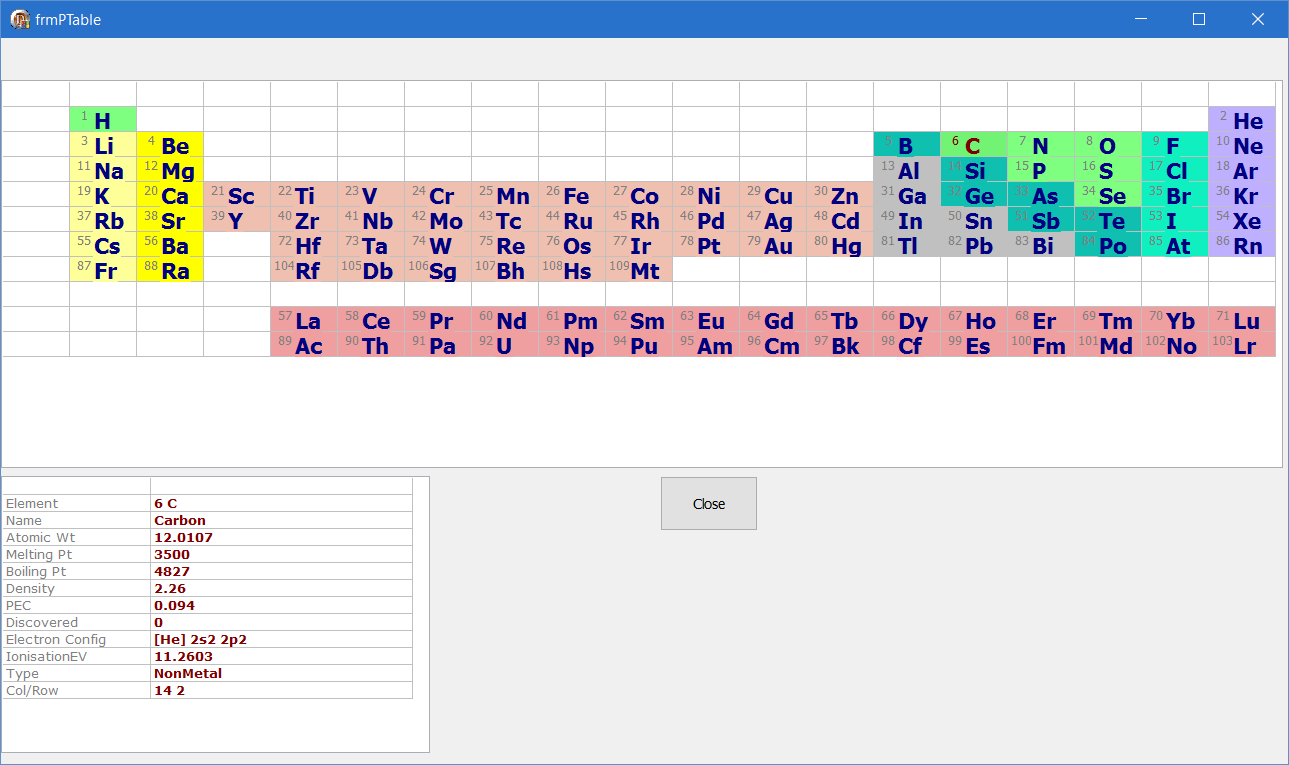Select Helium (He) in the table

pos(1242,120)
